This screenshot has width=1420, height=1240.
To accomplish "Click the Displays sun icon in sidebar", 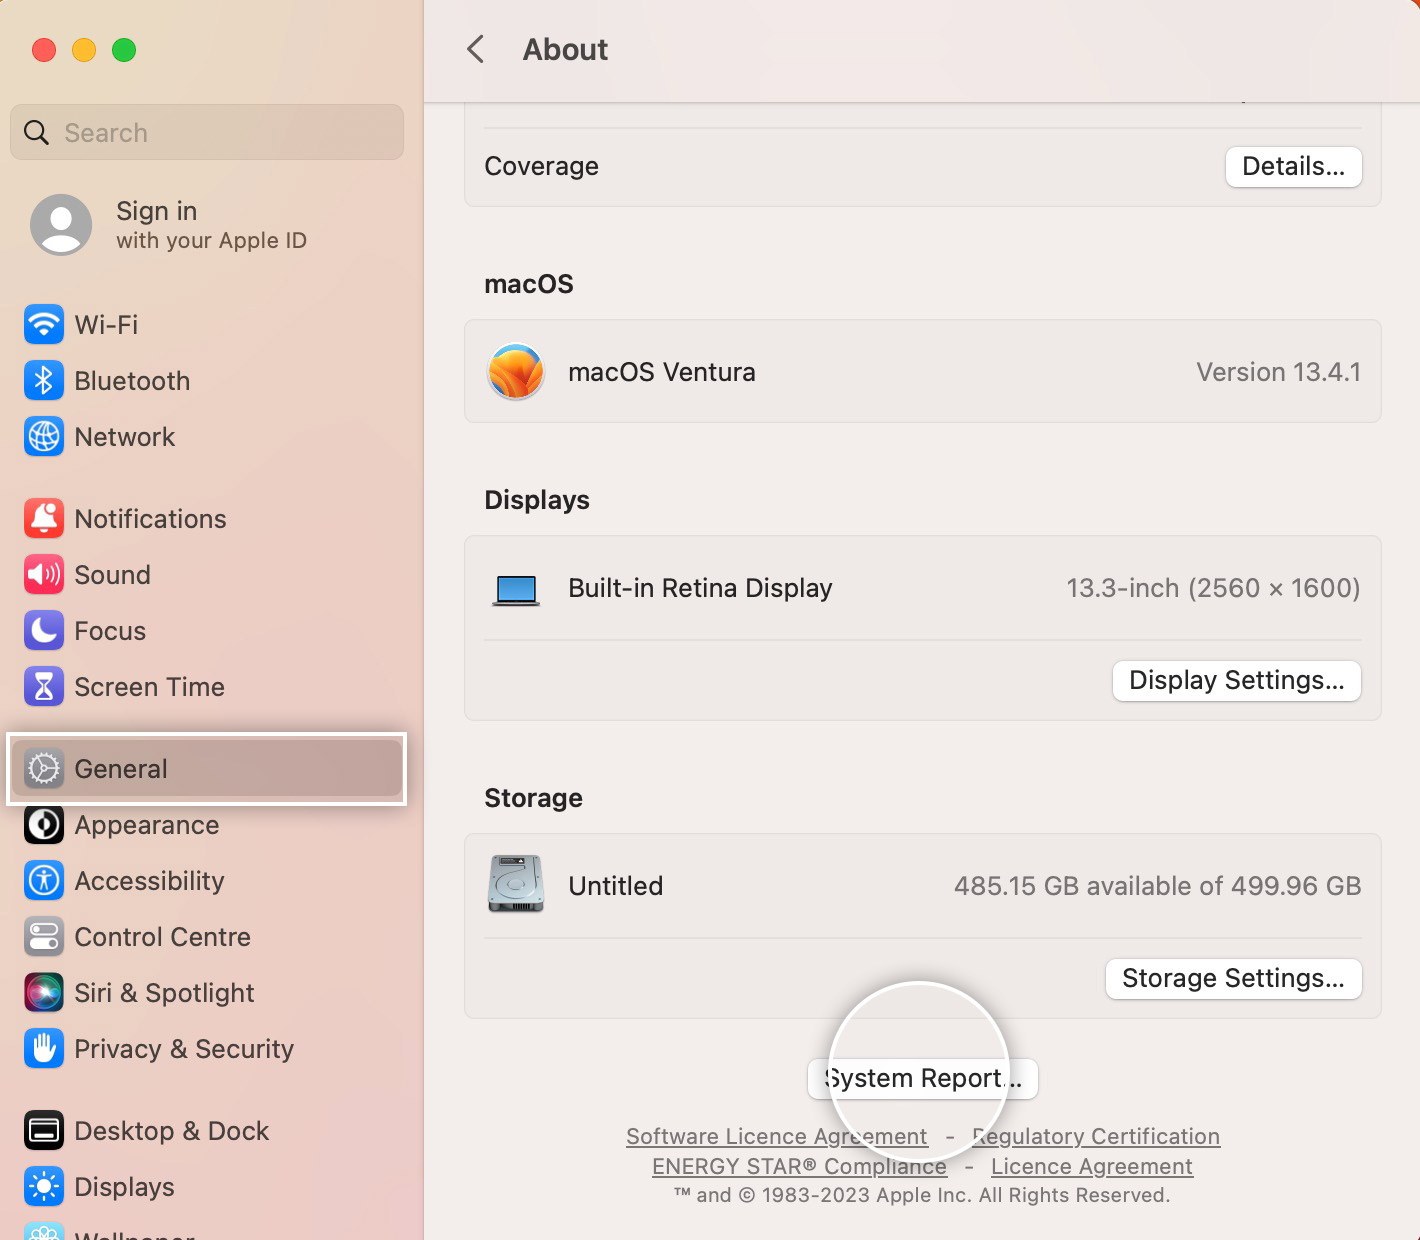I will click(44, 1186).
